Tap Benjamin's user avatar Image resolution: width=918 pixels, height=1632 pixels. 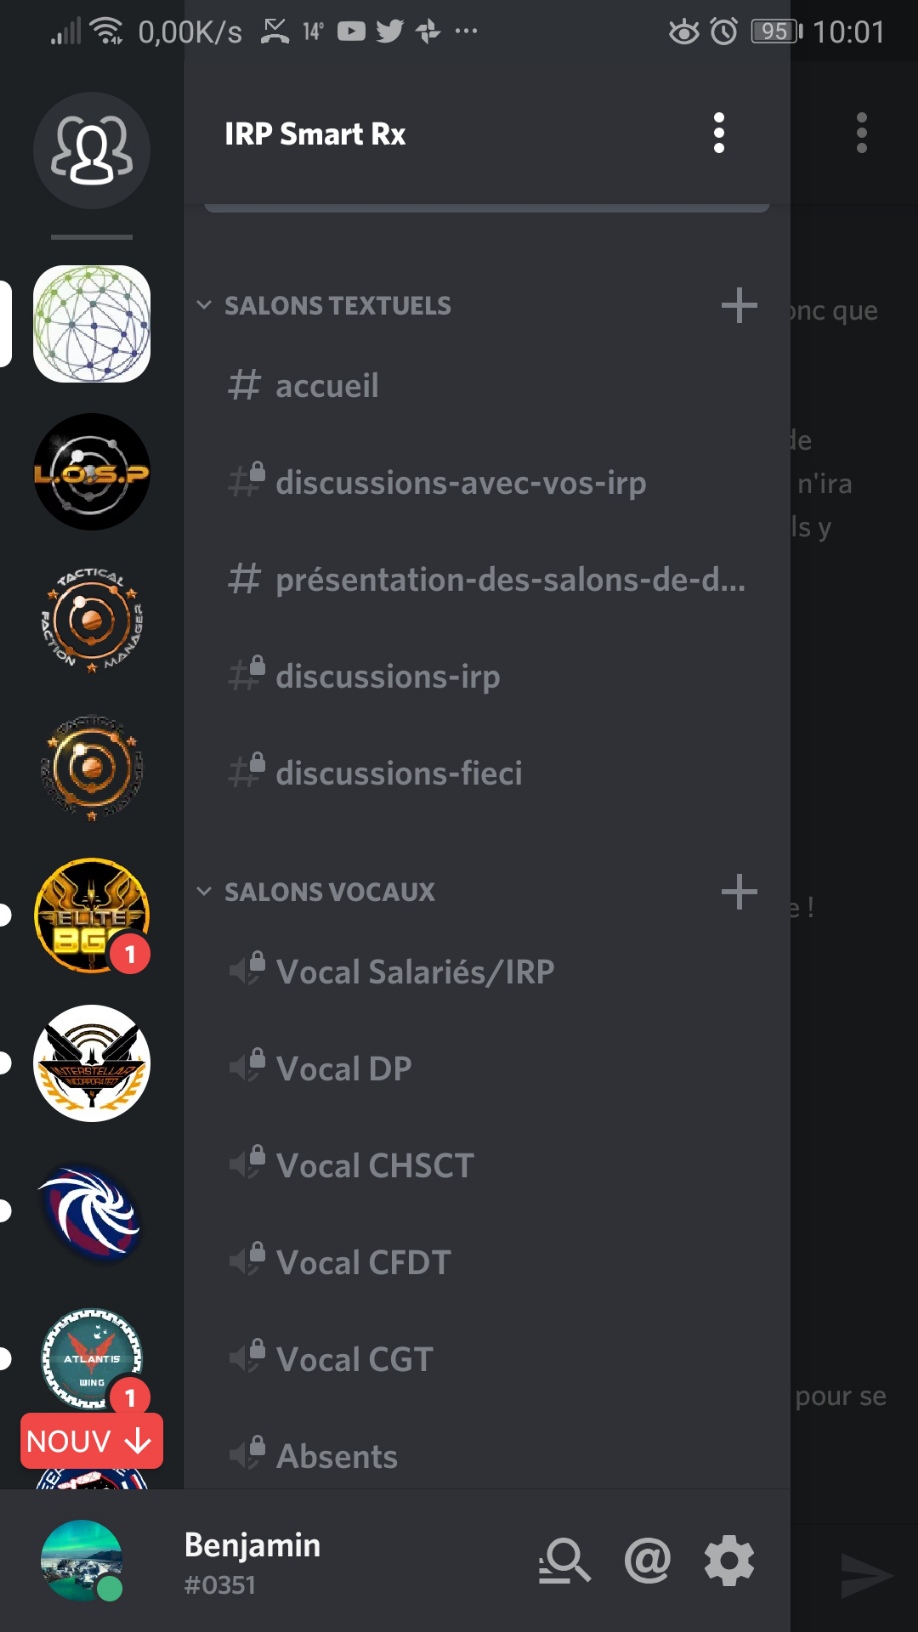click(x=82, y=1560)
